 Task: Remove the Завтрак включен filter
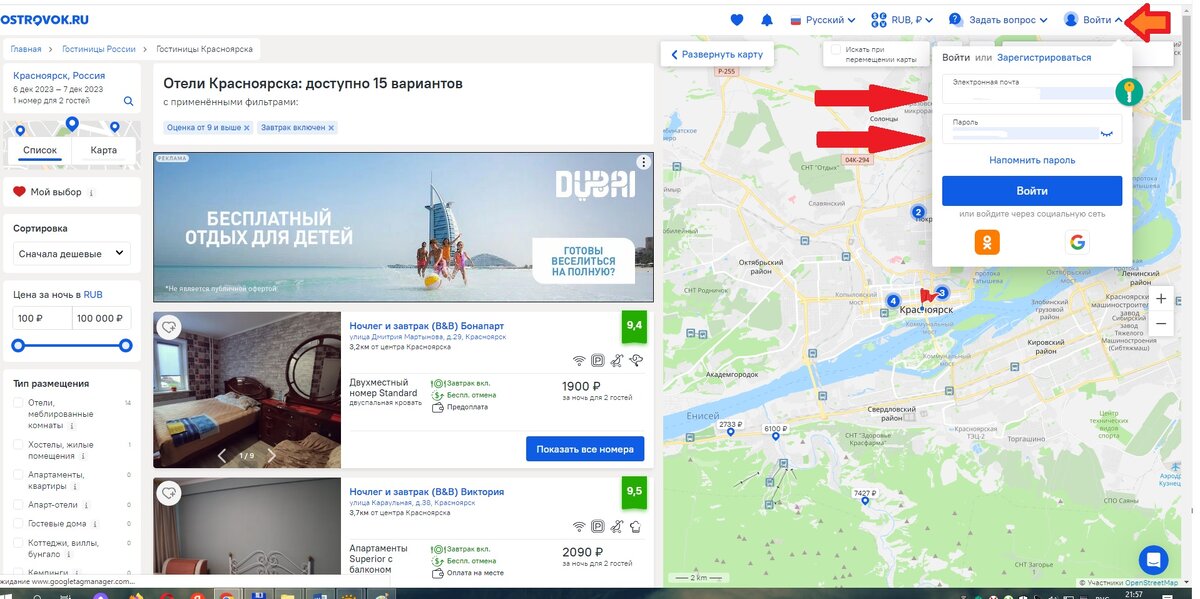[331, 128]
